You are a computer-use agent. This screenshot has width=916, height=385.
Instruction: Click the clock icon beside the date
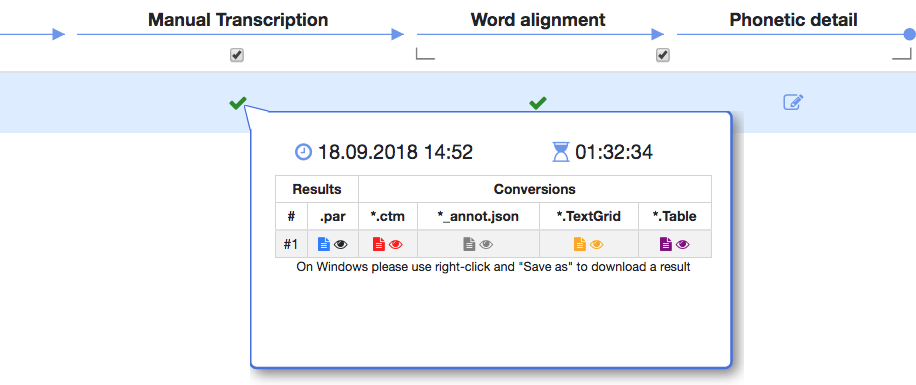[x=303, y=152]
